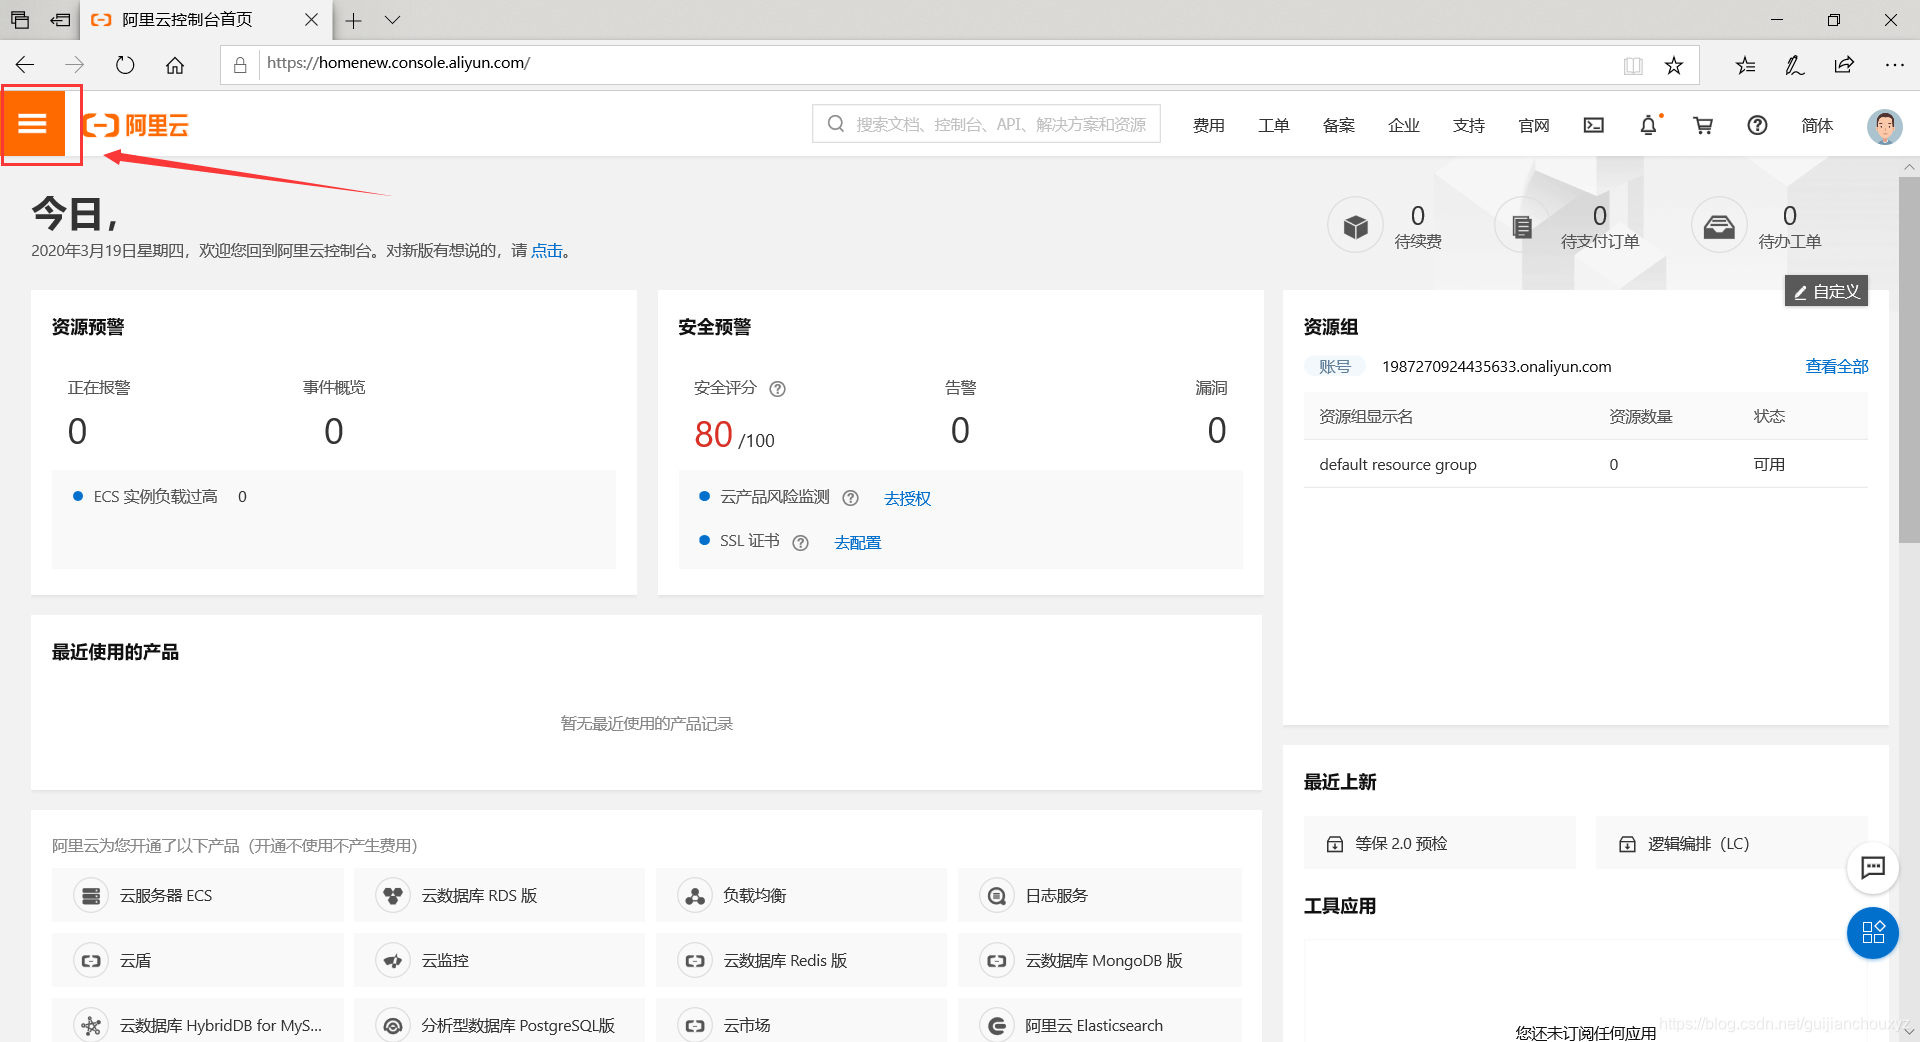Open the user avatar menu
This screenshot has height=1042, width=1920.
pos(1885,126)
